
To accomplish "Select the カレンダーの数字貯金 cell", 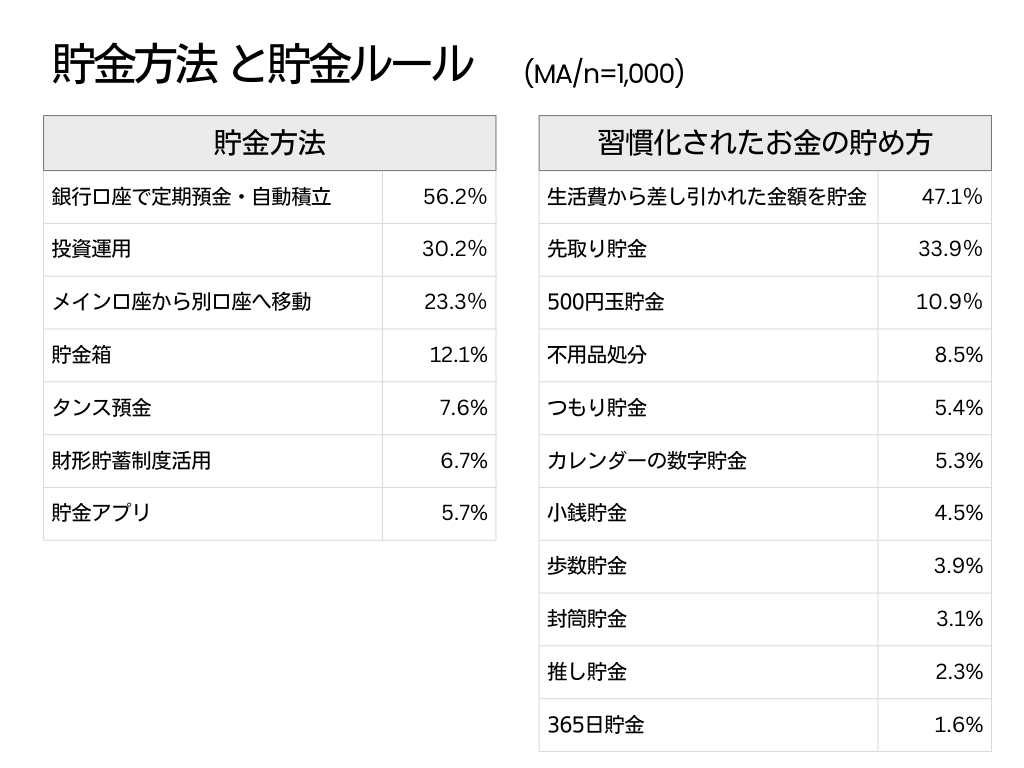I will click(646, 461).
